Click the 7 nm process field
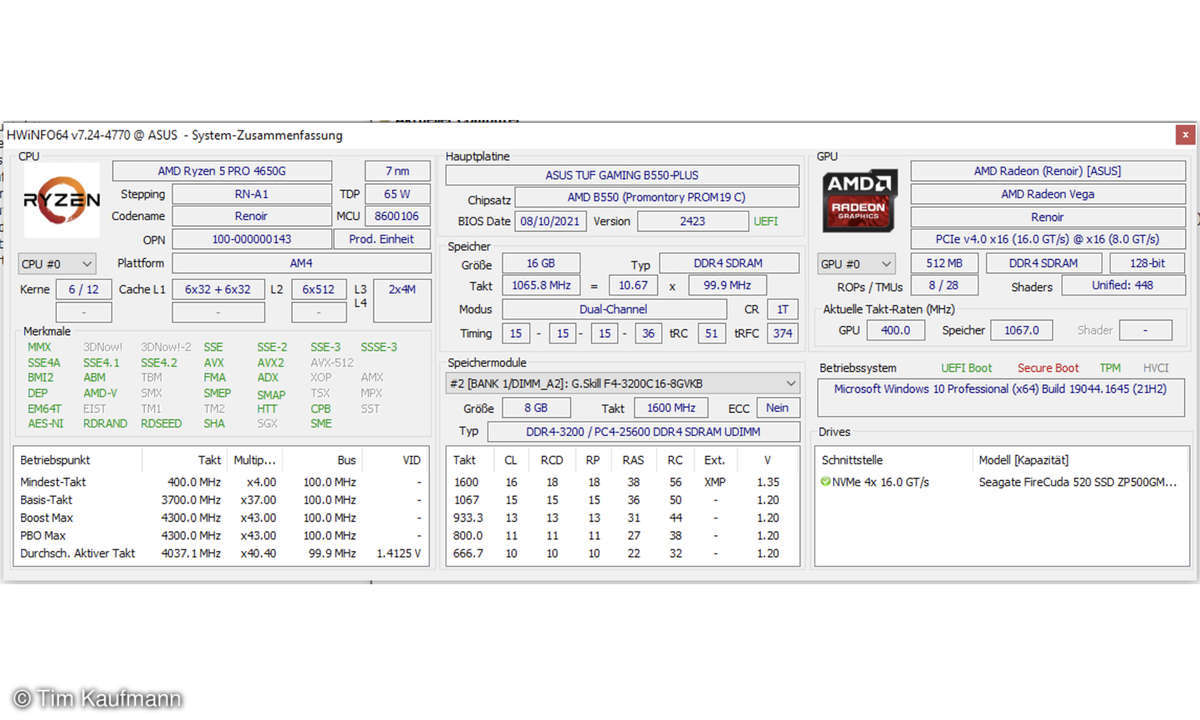This screenshot has height=720, width=1200. (x=397, y=171)
